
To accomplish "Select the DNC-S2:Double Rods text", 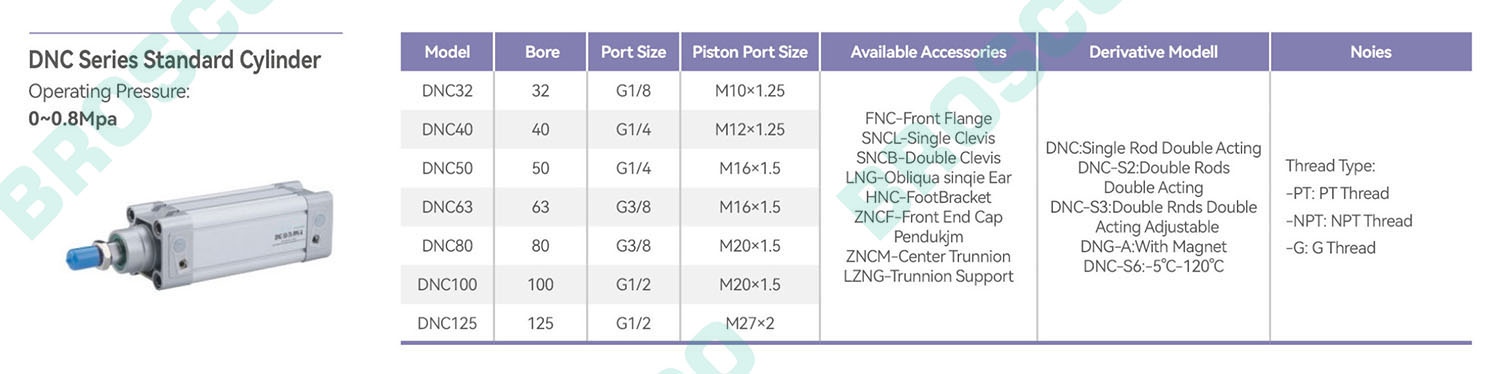I will point(1154,168).
